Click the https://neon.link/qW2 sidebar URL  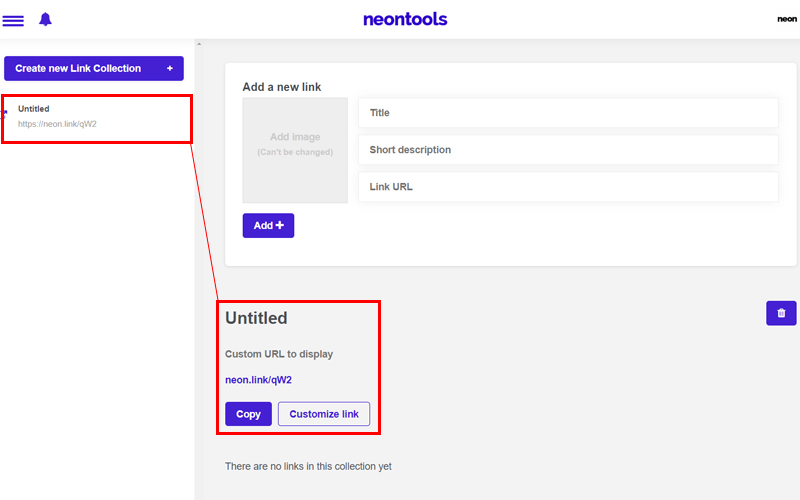(57, 124)
